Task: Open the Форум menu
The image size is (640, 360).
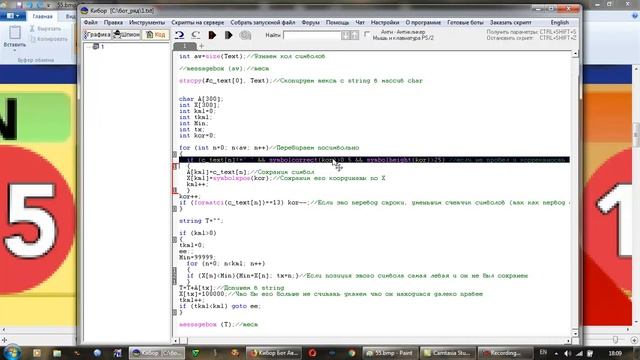Action: (x=310, y=22)
